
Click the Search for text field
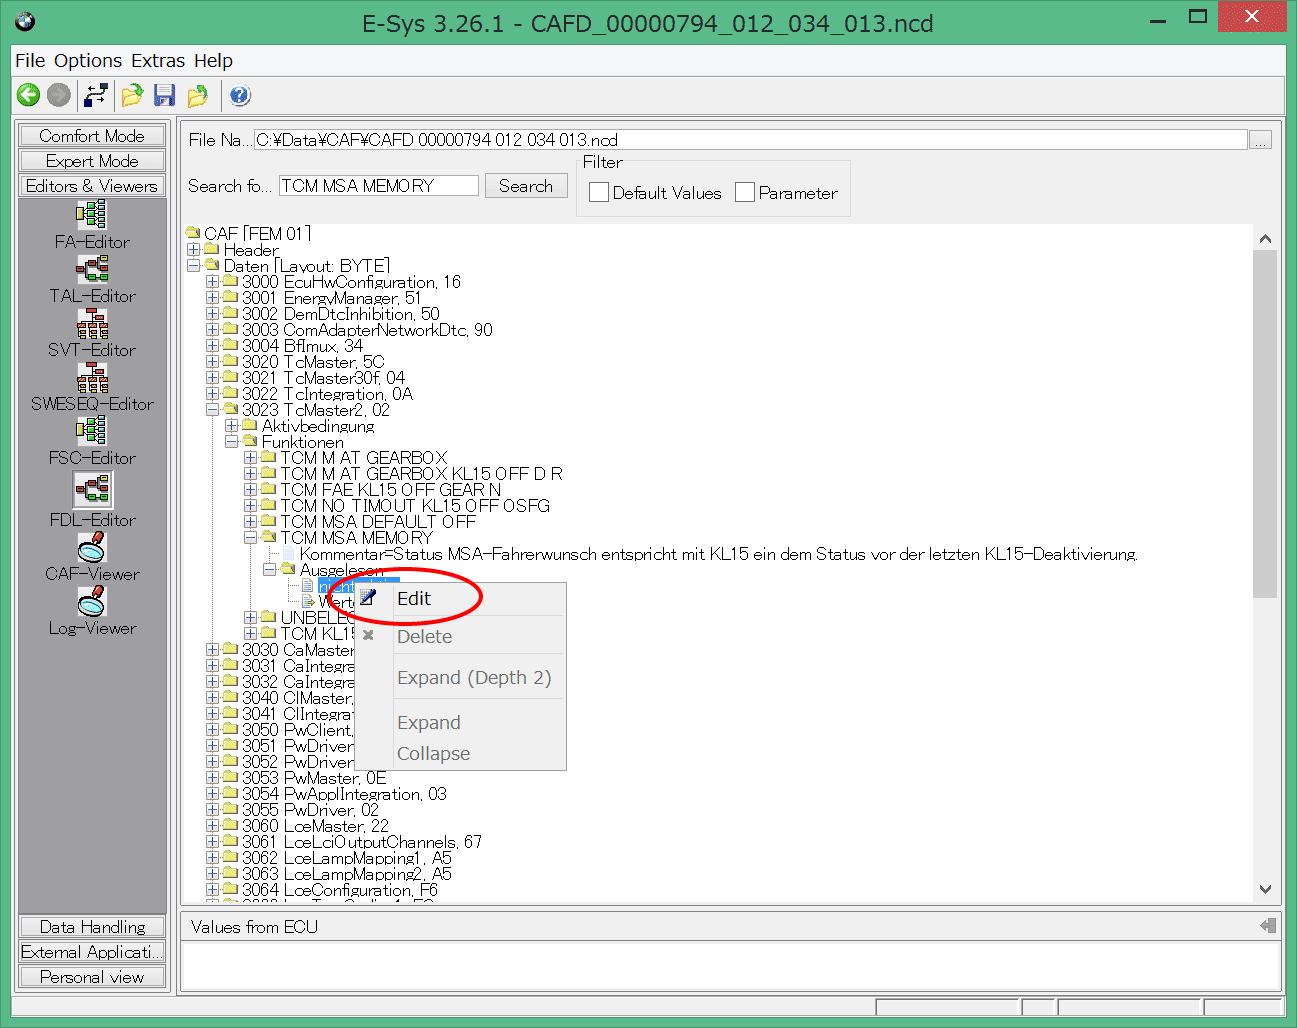[x=378, y=186]
